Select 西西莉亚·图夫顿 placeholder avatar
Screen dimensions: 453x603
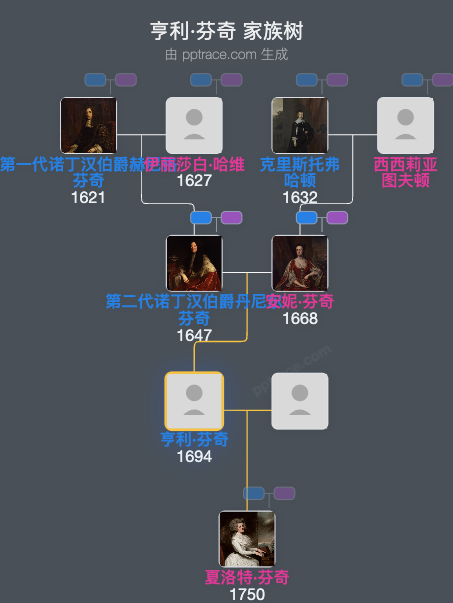point(406,125)
